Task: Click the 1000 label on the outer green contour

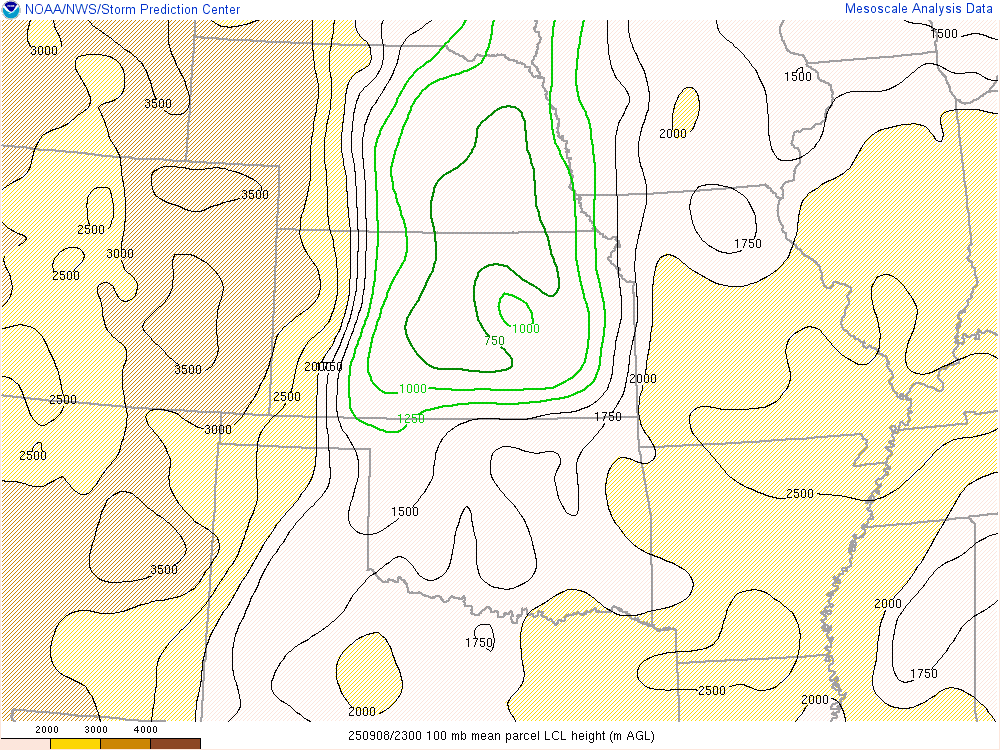Action: tap(413, 389)
